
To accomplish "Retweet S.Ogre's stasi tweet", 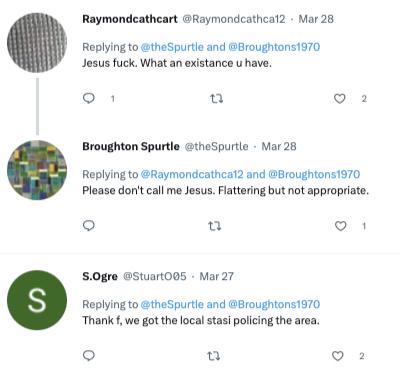I will click(x=213, y=356).
